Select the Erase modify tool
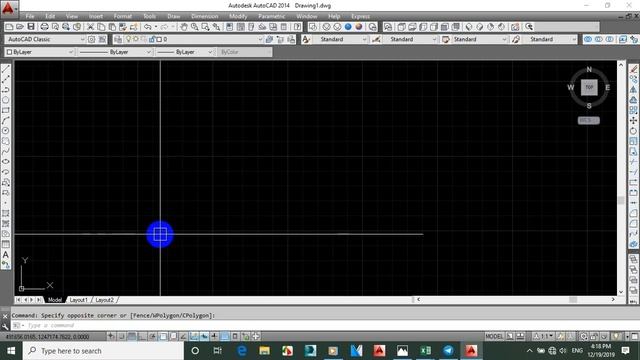 coord(633,69)
